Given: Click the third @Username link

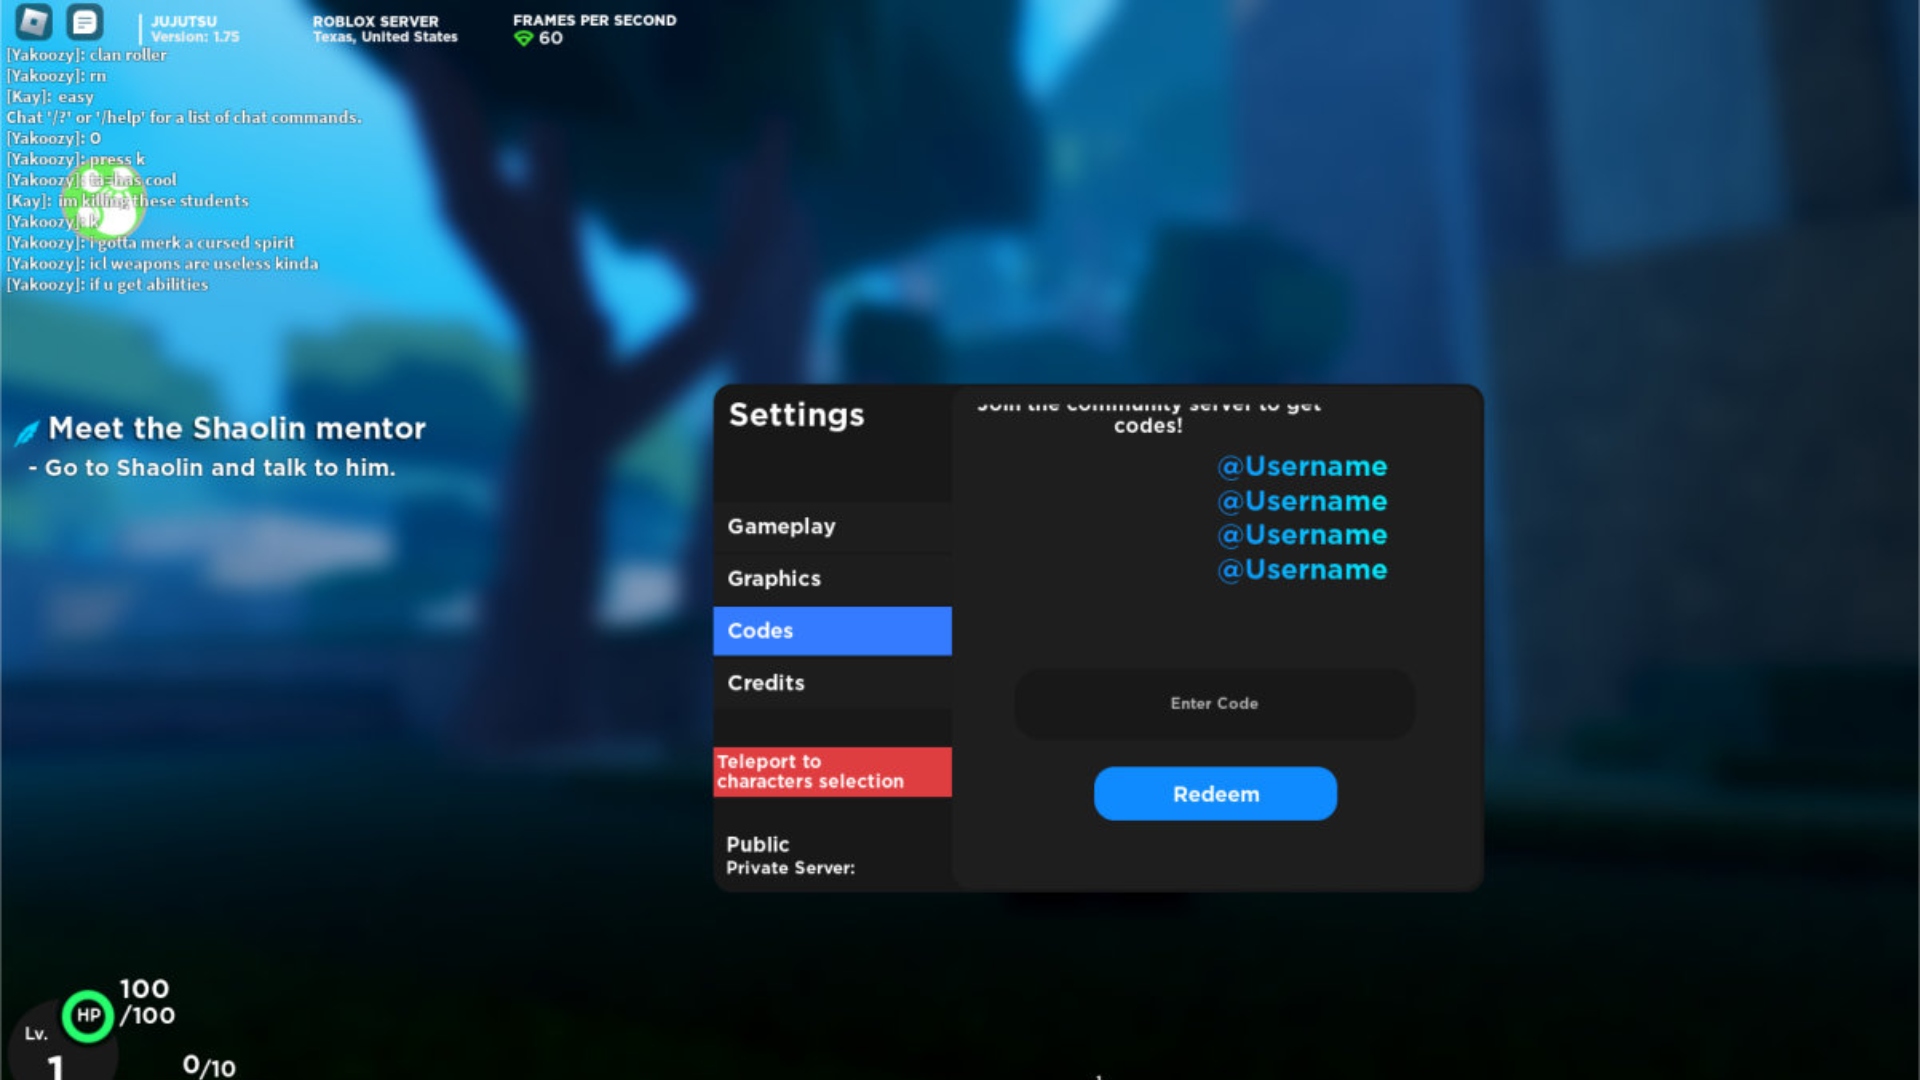Looking at the screenshot, I should click(1302, 535).
